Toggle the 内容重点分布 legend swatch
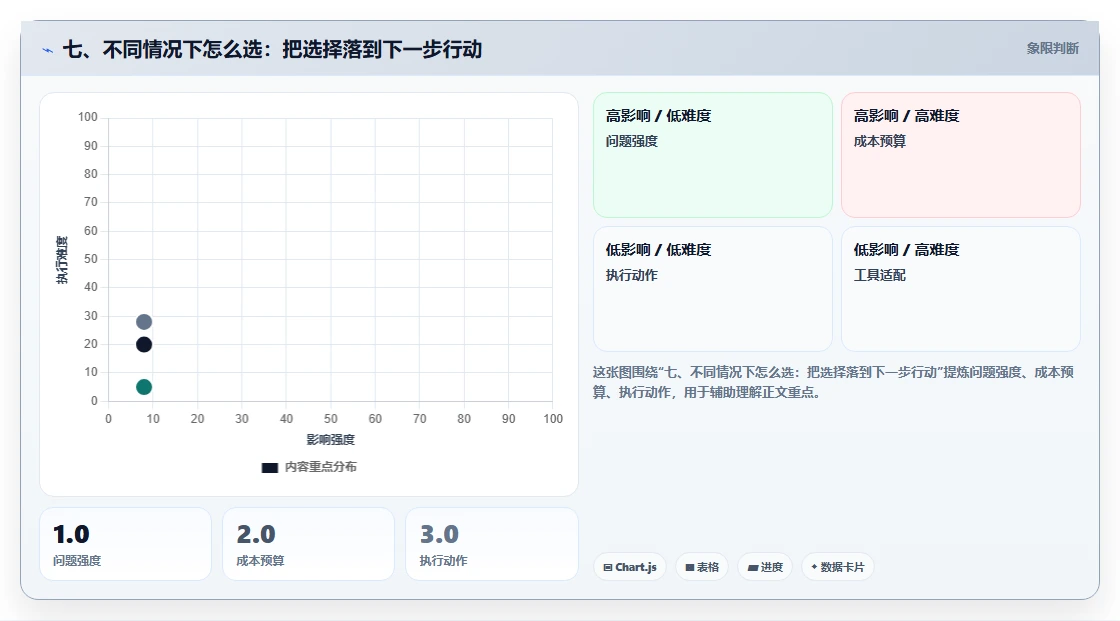The height and width of the screenshot is (621, 1120). (269, 467)
